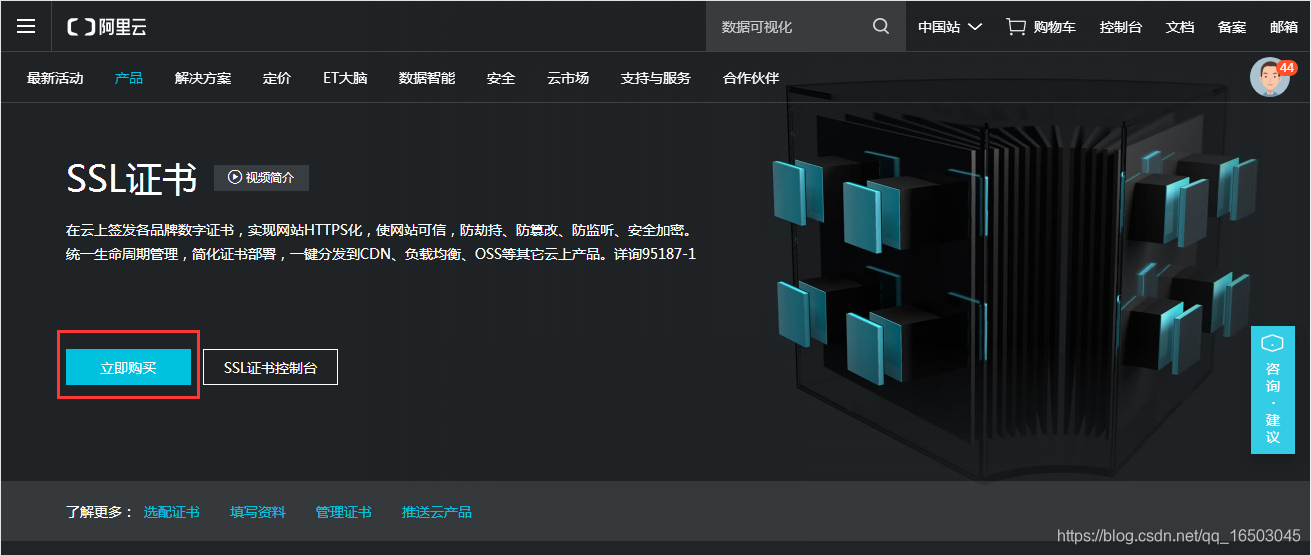Open the hamburger menu icon
Screen dimensions: 1311x555
pyautogui.click(x=26, y=27)
